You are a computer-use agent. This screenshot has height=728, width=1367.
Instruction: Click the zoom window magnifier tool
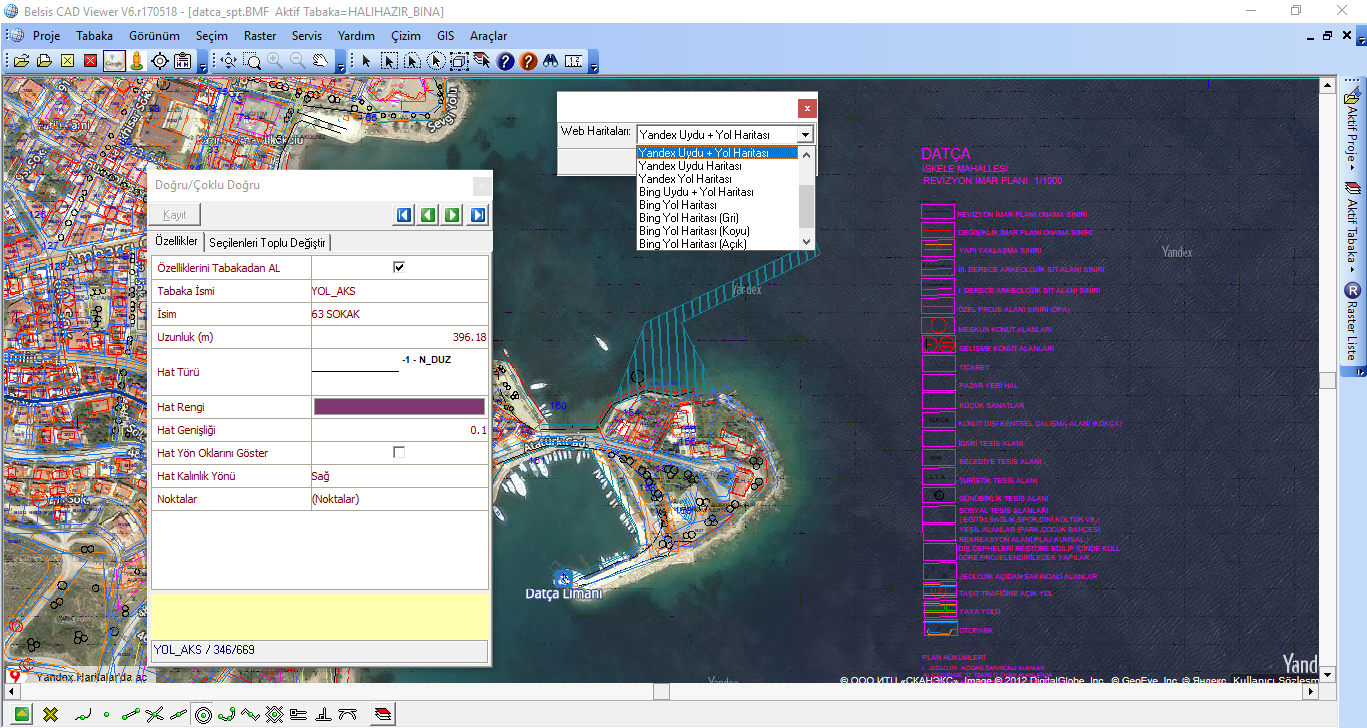pyautogui.click(x=252, y=61)
